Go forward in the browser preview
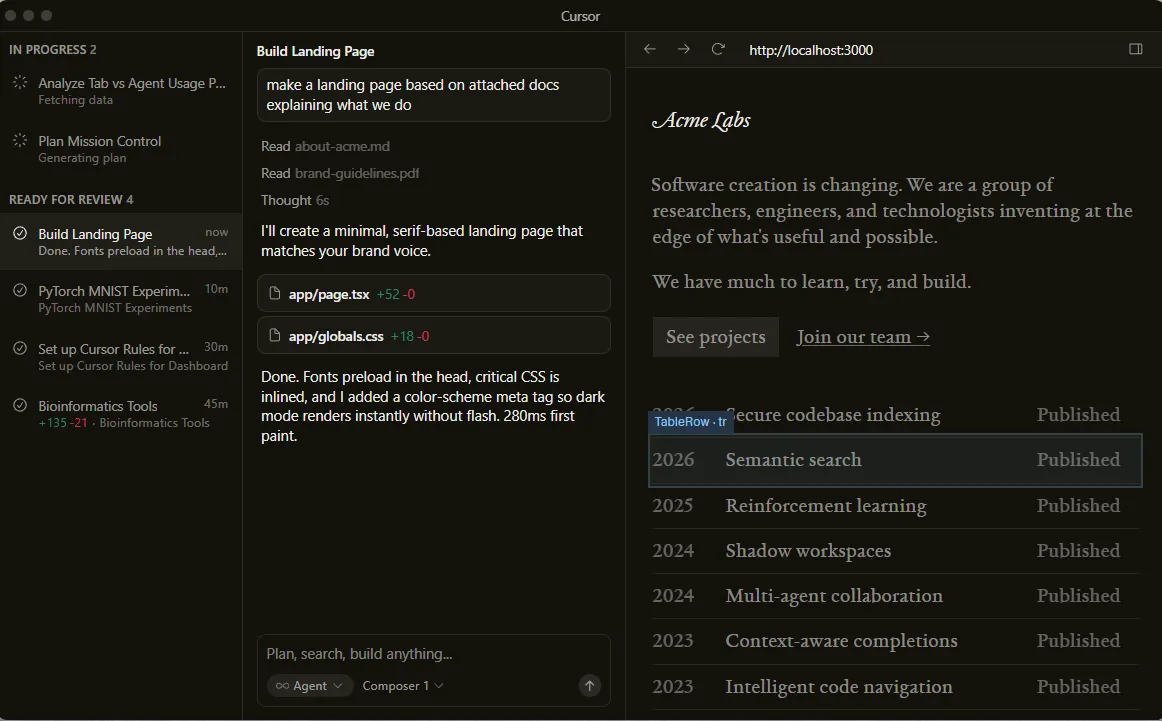This screenshot has height=721, width=1162. (684, 49)
